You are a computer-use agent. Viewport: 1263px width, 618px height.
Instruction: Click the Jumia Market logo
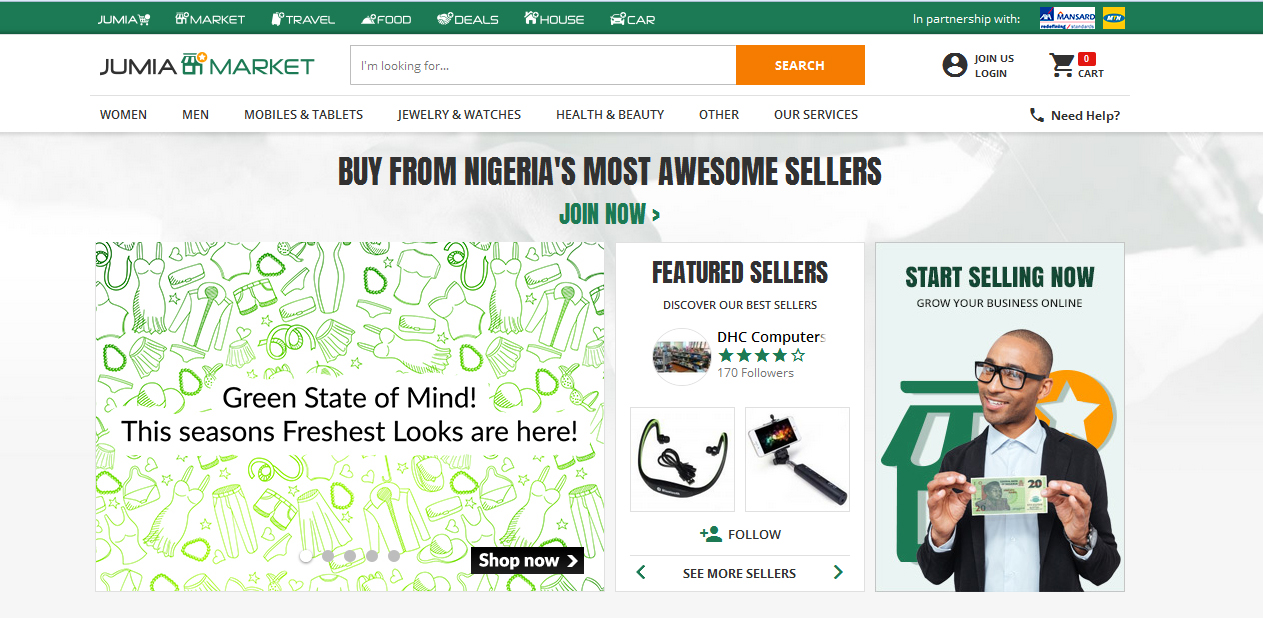tap(207, 66)
